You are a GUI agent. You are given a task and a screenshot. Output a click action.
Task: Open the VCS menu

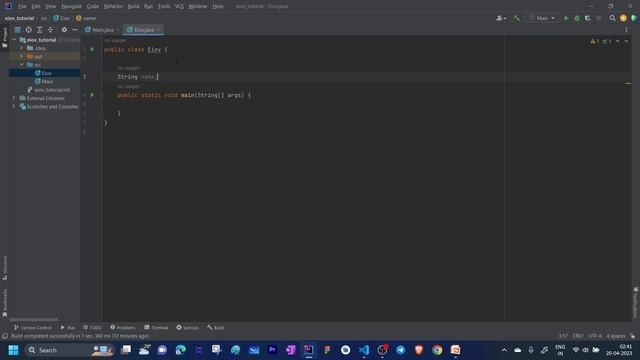(x=179, y=6)
